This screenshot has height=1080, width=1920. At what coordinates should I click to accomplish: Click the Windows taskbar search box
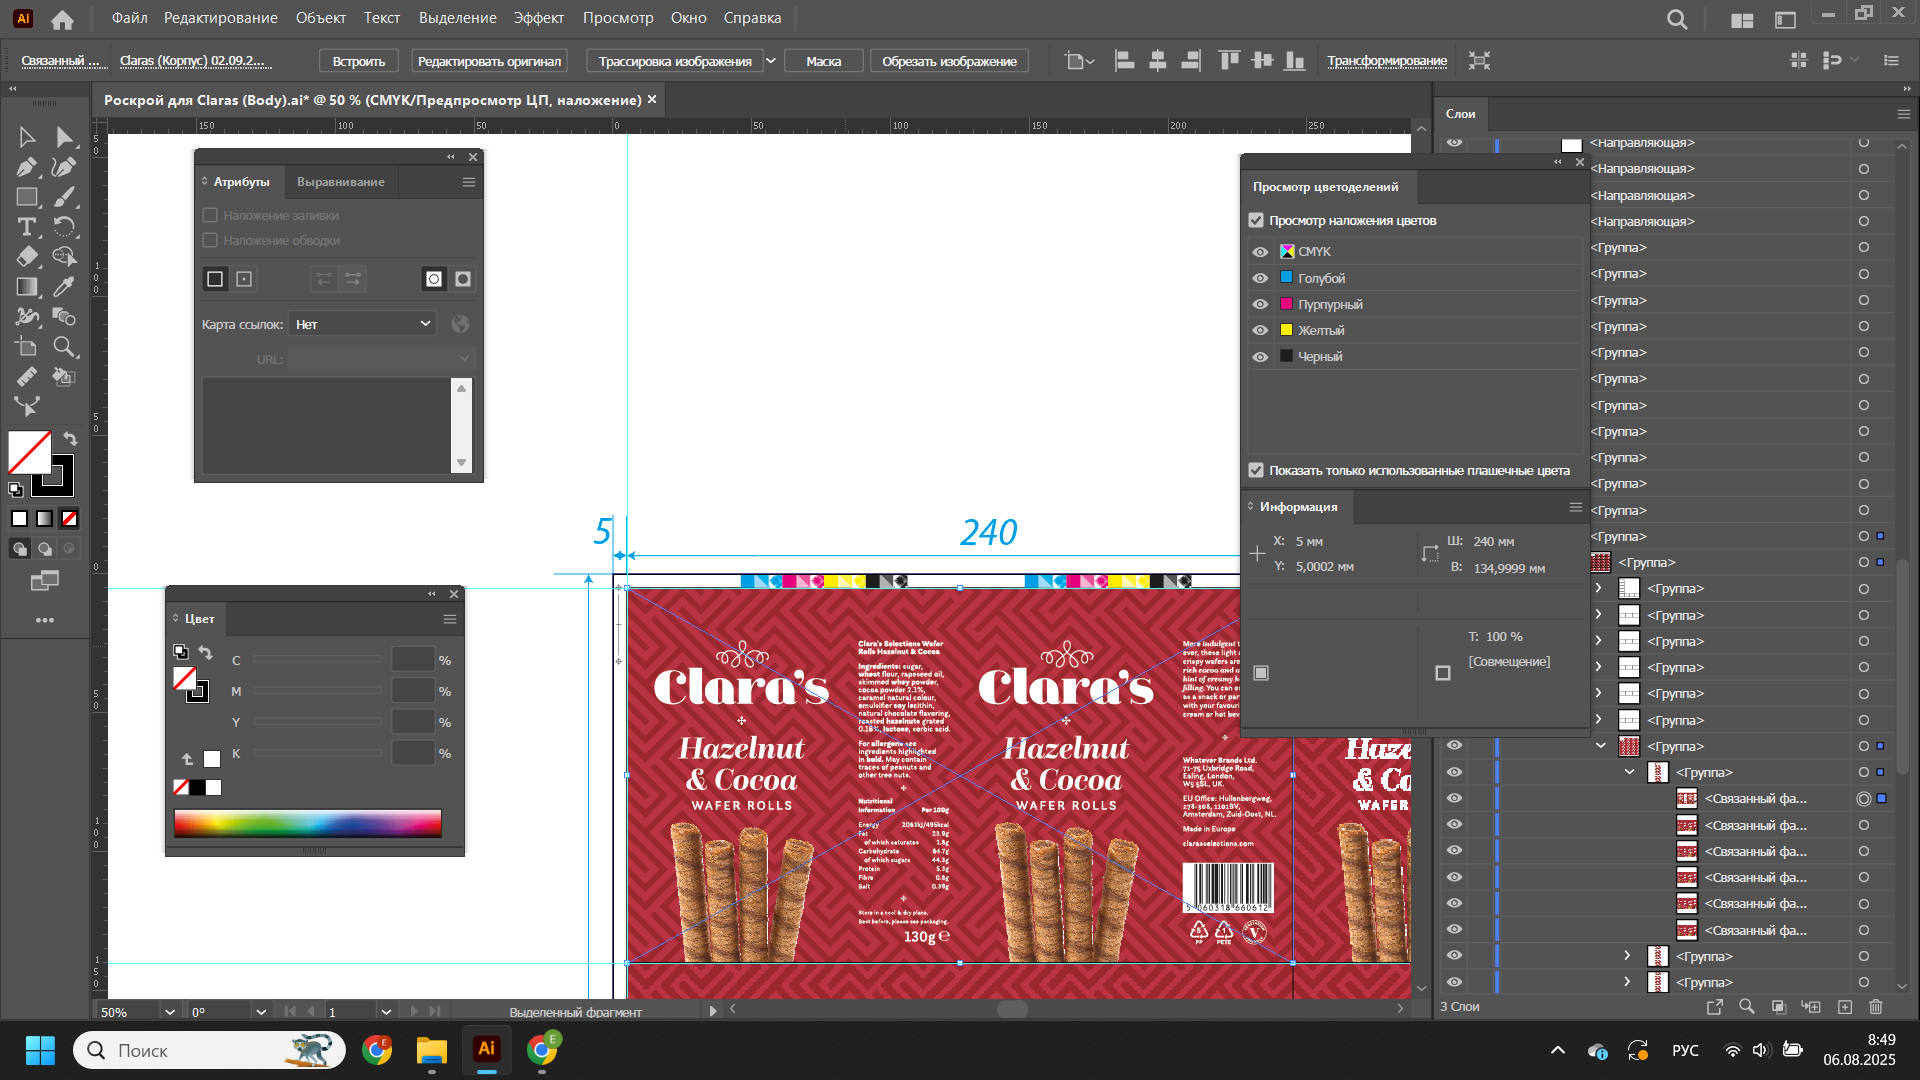(209, 1050)
